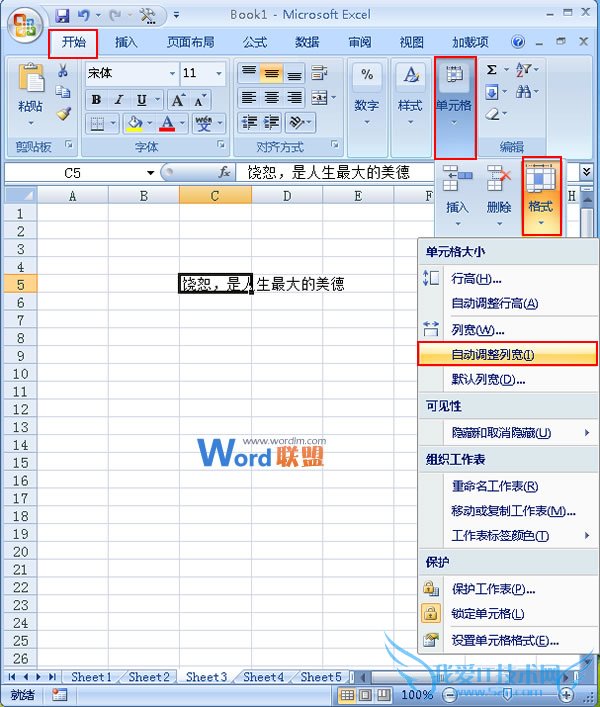This screenshot has width=600, height=707.
Task: Open Format (格式) dropdown
Action: click(541, 196)
